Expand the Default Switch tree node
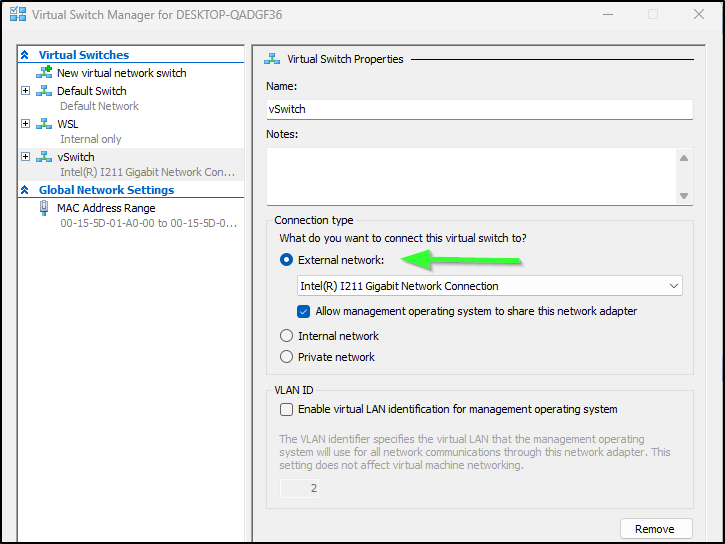725x544 pixels. click(x=25, y=91)
